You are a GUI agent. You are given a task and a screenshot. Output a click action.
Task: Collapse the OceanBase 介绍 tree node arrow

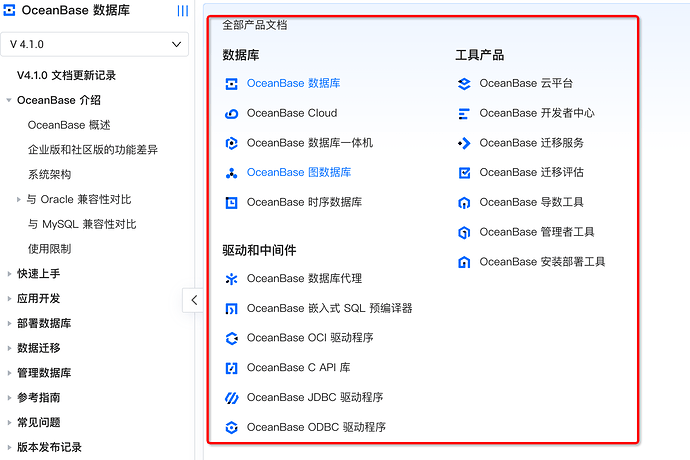tap(9, 100)
